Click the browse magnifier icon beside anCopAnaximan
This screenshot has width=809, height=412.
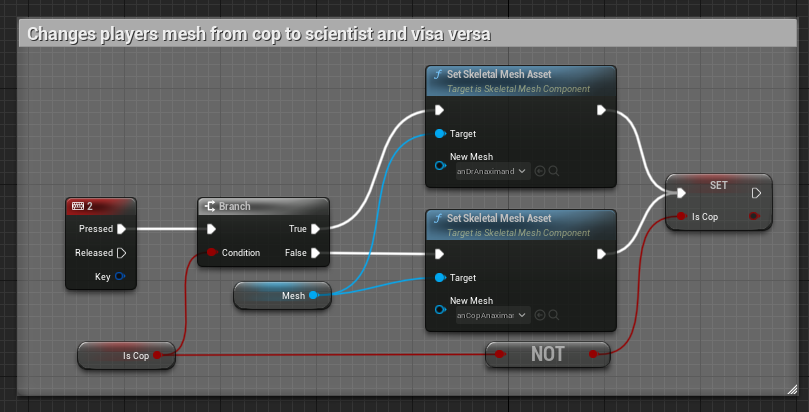(553, 315)
